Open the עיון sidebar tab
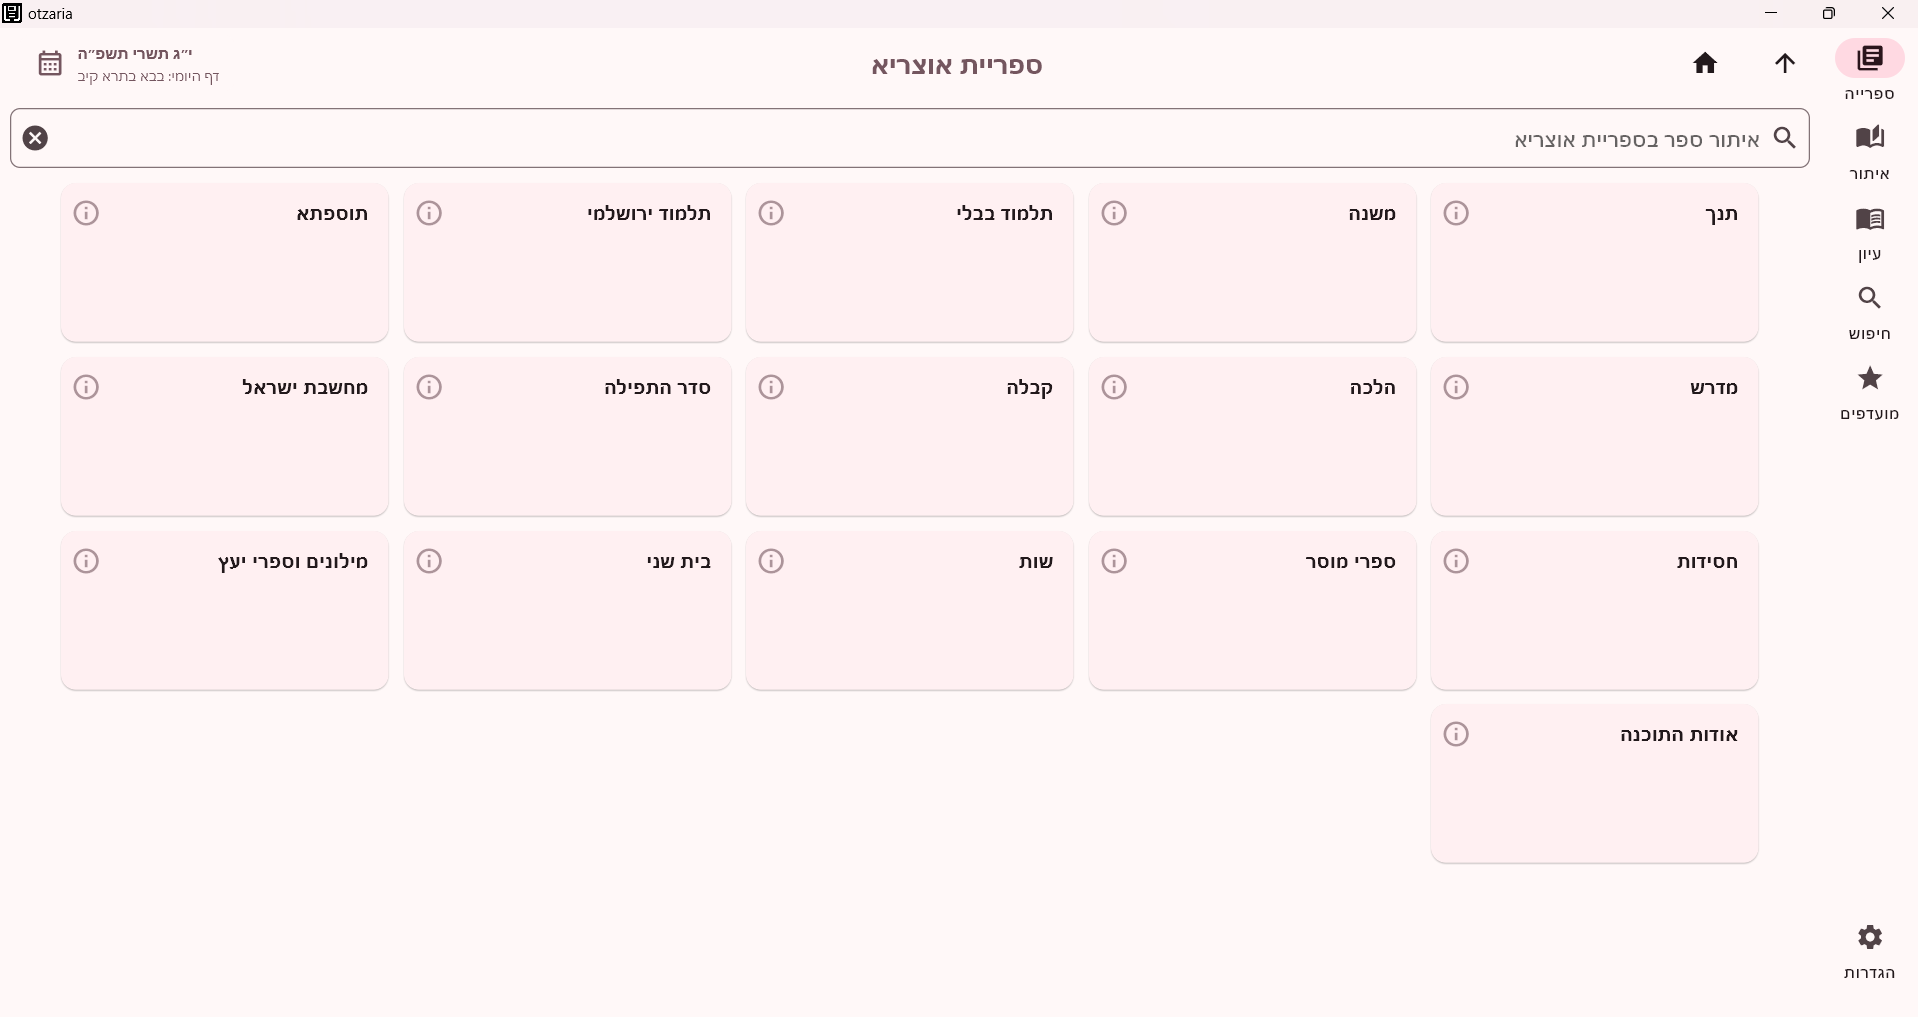Viewport: 1918px width, 1017px height. 1869,232
